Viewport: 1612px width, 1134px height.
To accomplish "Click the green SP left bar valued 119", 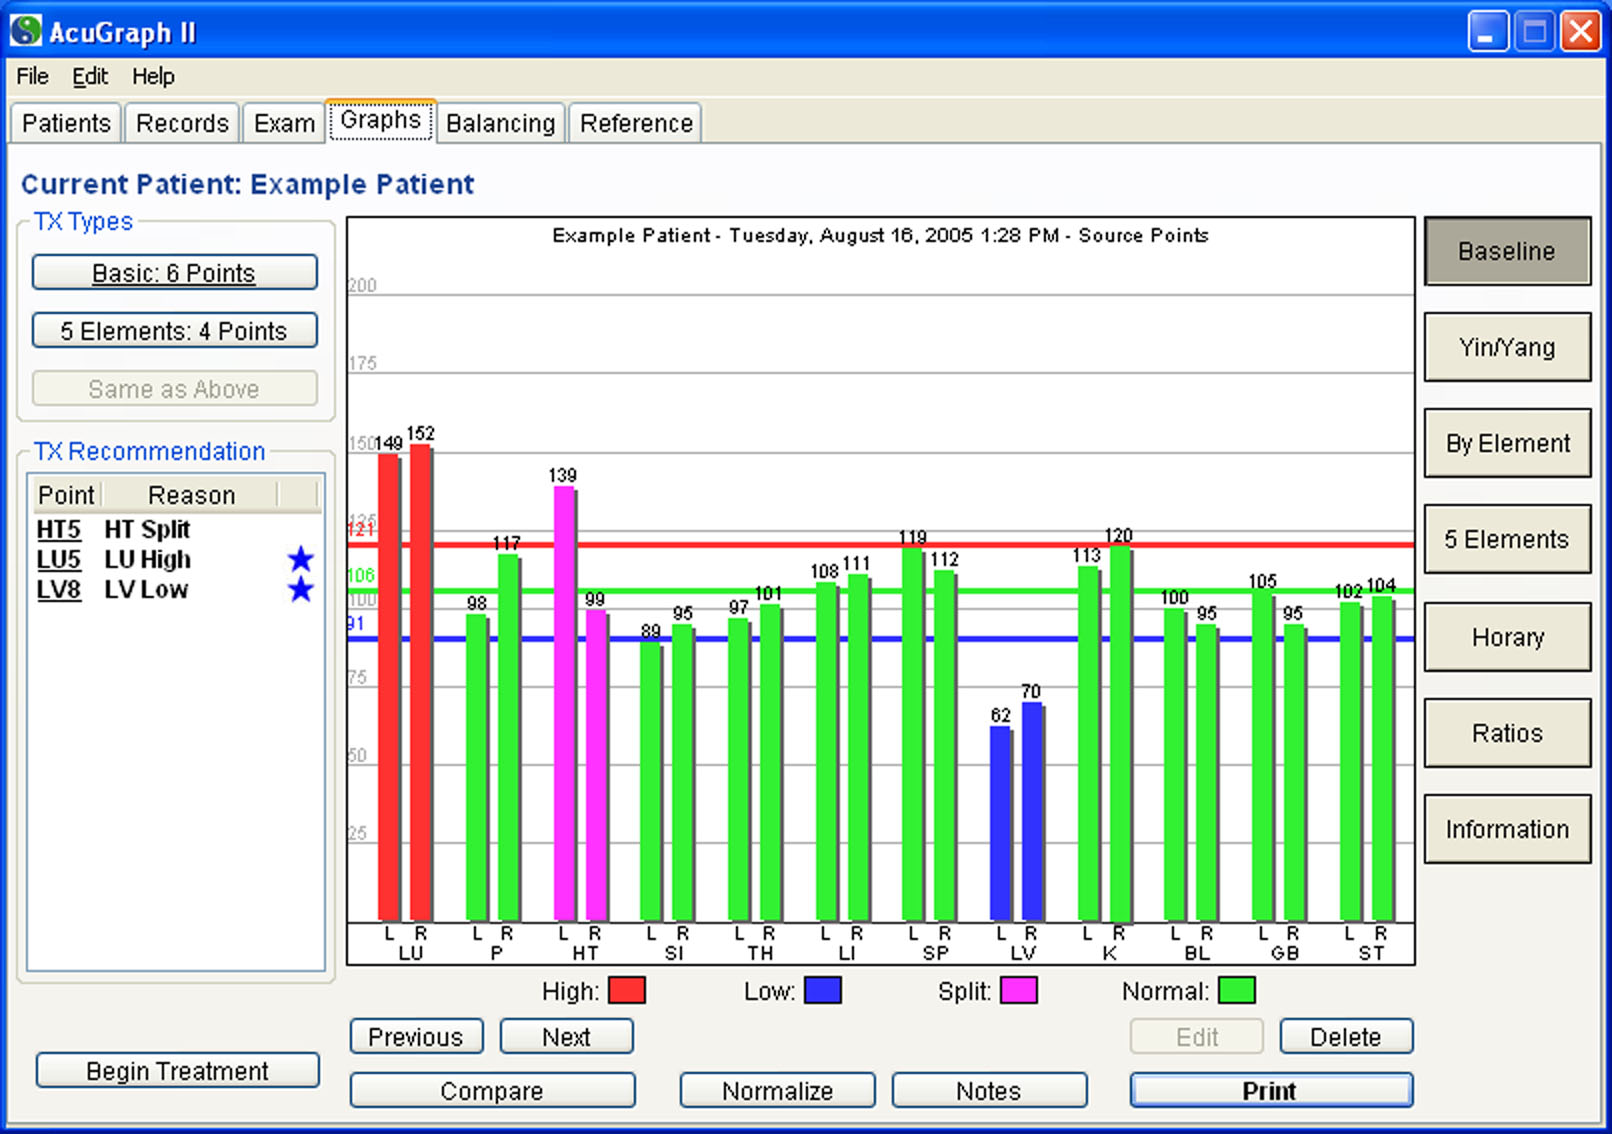I will point(913,735).
